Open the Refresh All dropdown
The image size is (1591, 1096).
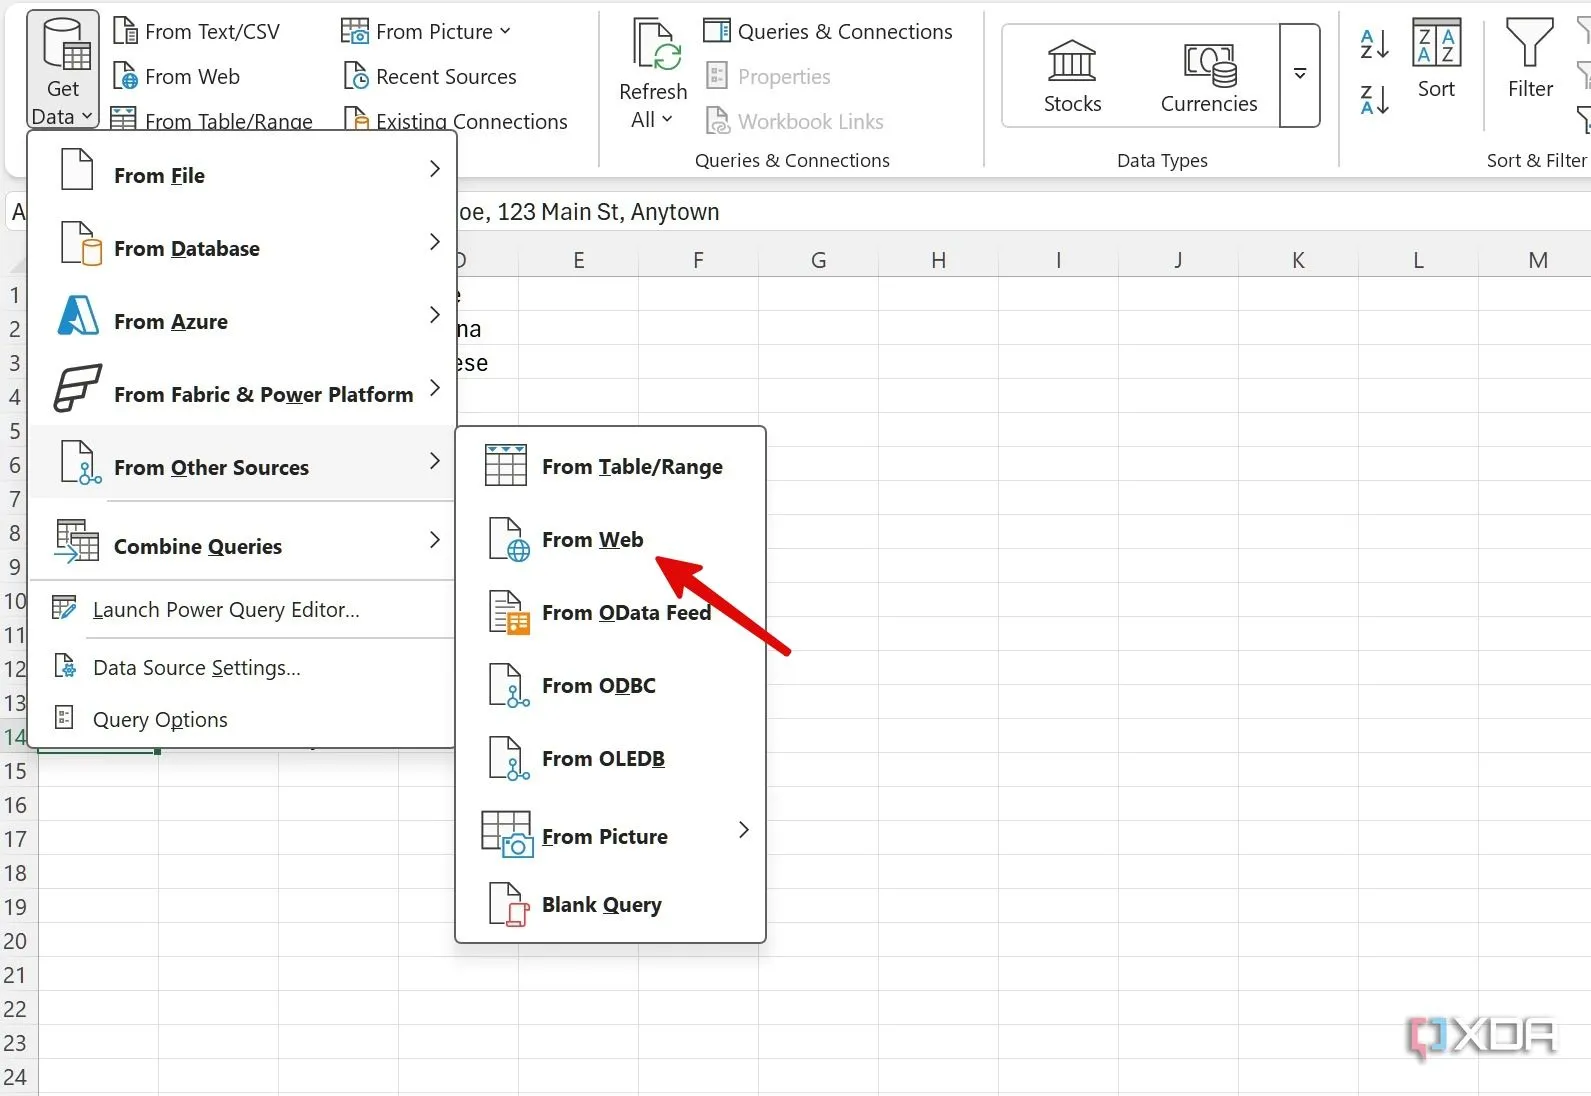click(652, 120)
